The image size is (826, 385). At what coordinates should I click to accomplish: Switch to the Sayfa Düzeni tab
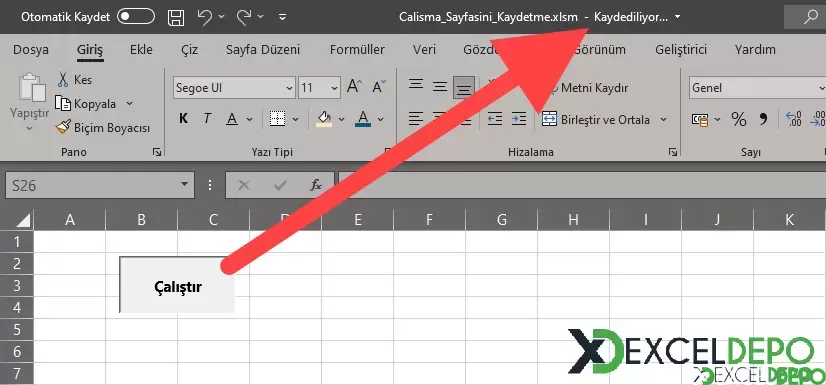point(263,50)
